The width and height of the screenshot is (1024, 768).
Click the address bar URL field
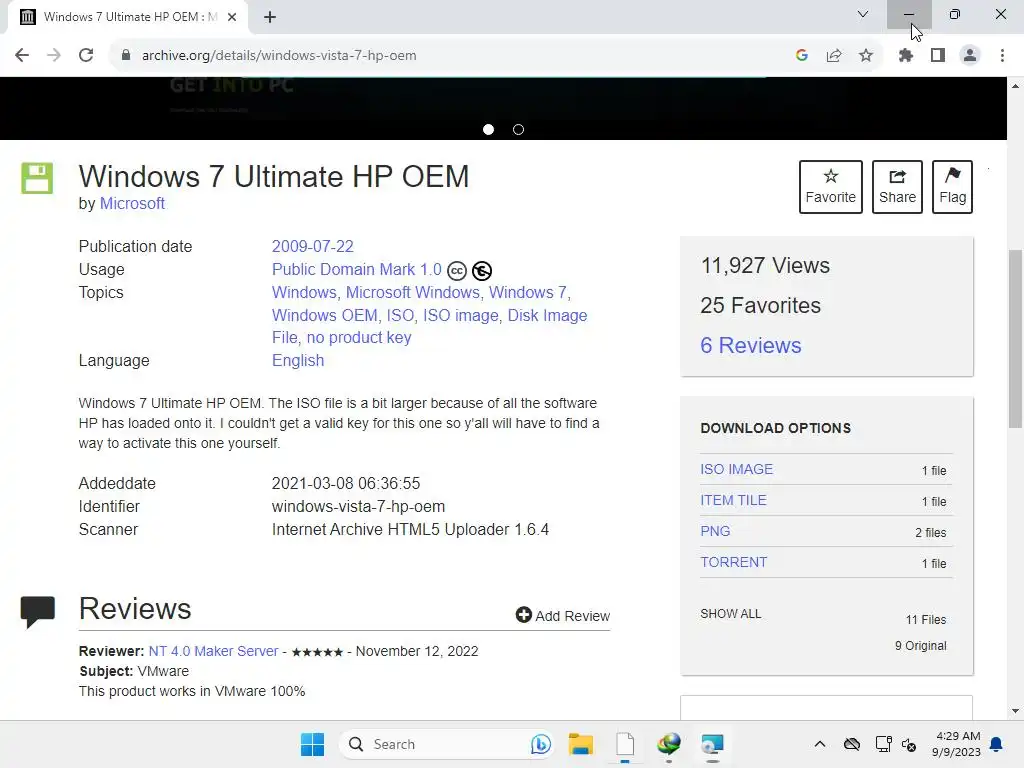point(457,56)
